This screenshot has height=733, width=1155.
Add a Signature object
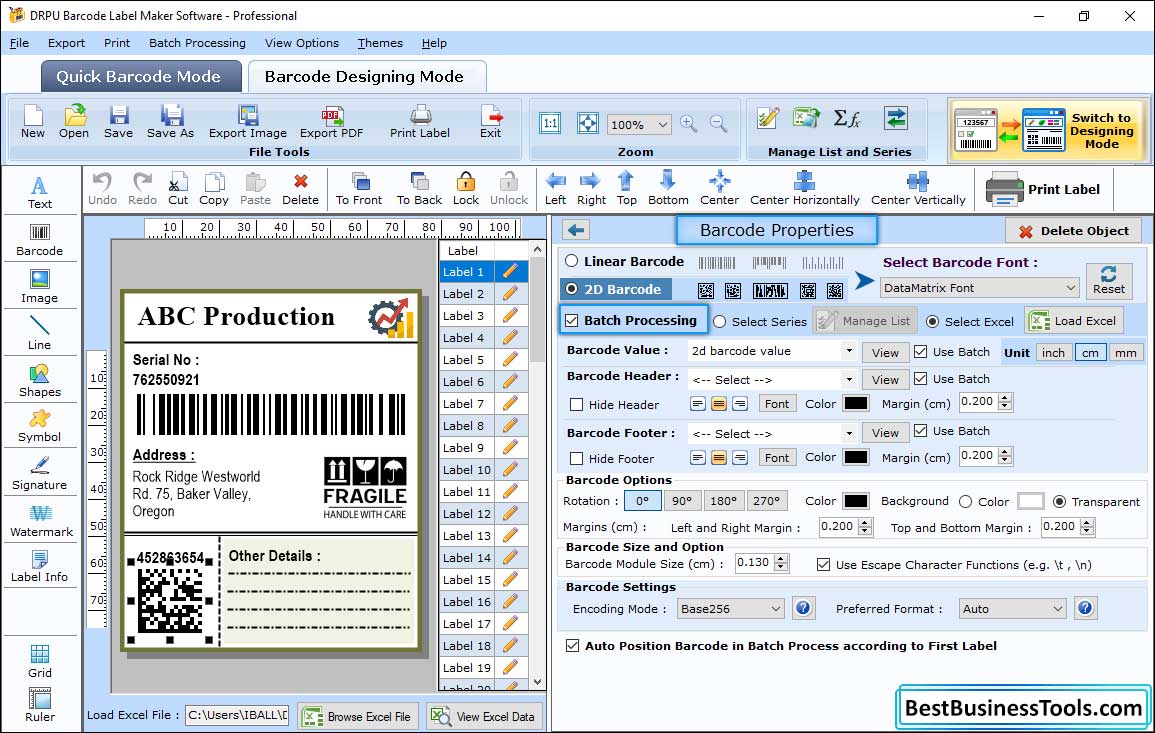[40, 473]
